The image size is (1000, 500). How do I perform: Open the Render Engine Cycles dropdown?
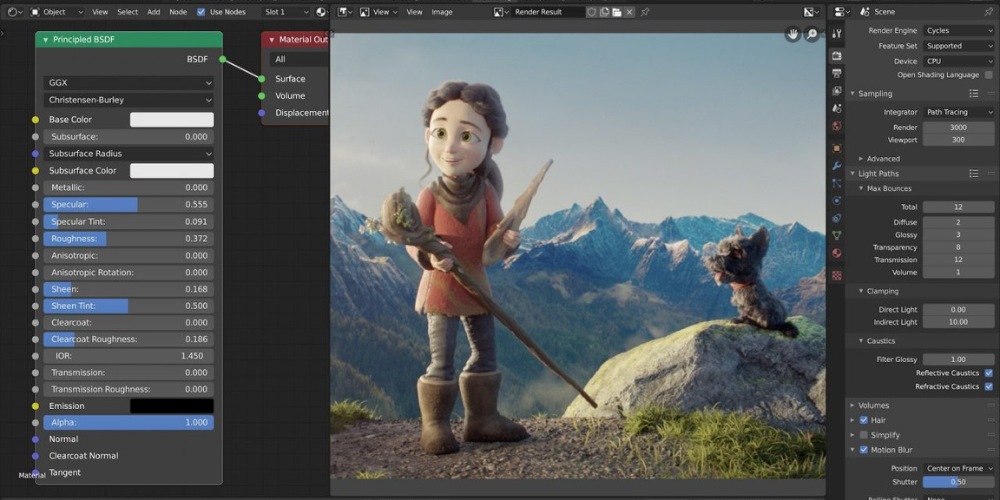point(958,31)
